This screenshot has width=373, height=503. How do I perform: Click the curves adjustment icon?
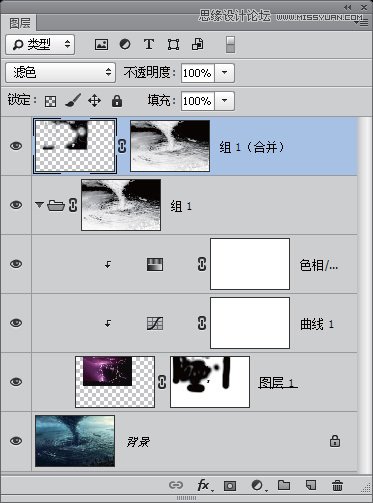(155, 323)
